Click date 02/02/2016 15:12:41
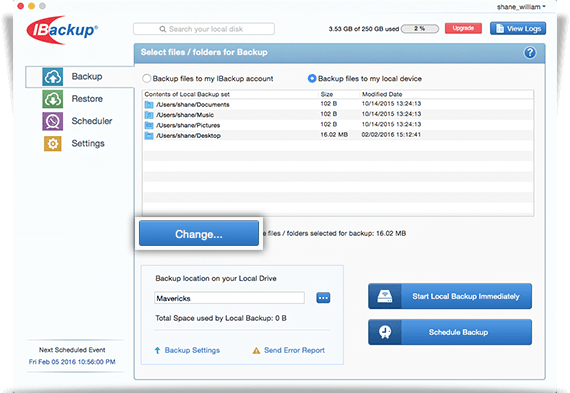The image size is (570, 393). pyautogui.click(x=391, y=135)
